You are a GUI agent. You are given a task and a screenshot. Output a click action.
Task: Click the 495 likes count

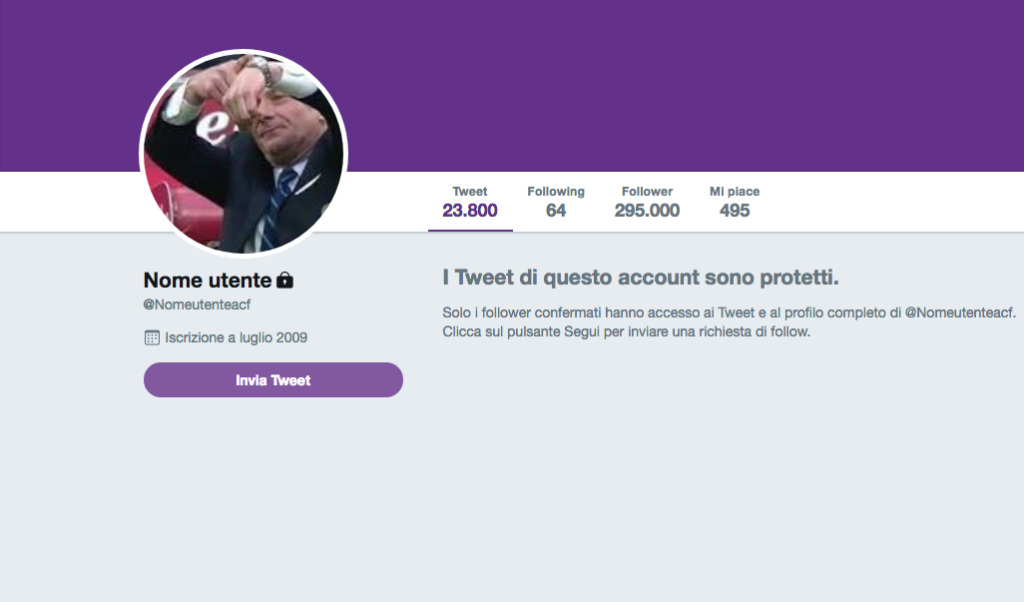pyautogui.click(x=734, y=211)
